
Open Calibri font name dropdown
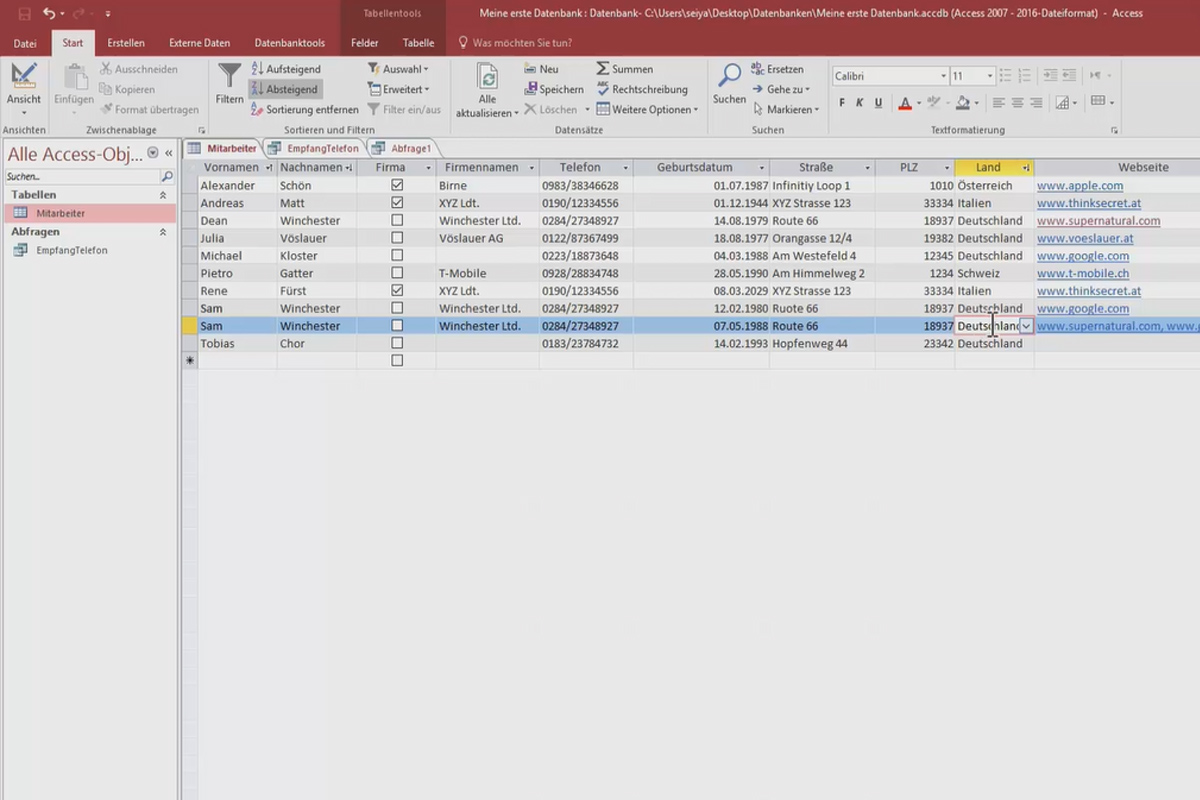coord(943,76)
